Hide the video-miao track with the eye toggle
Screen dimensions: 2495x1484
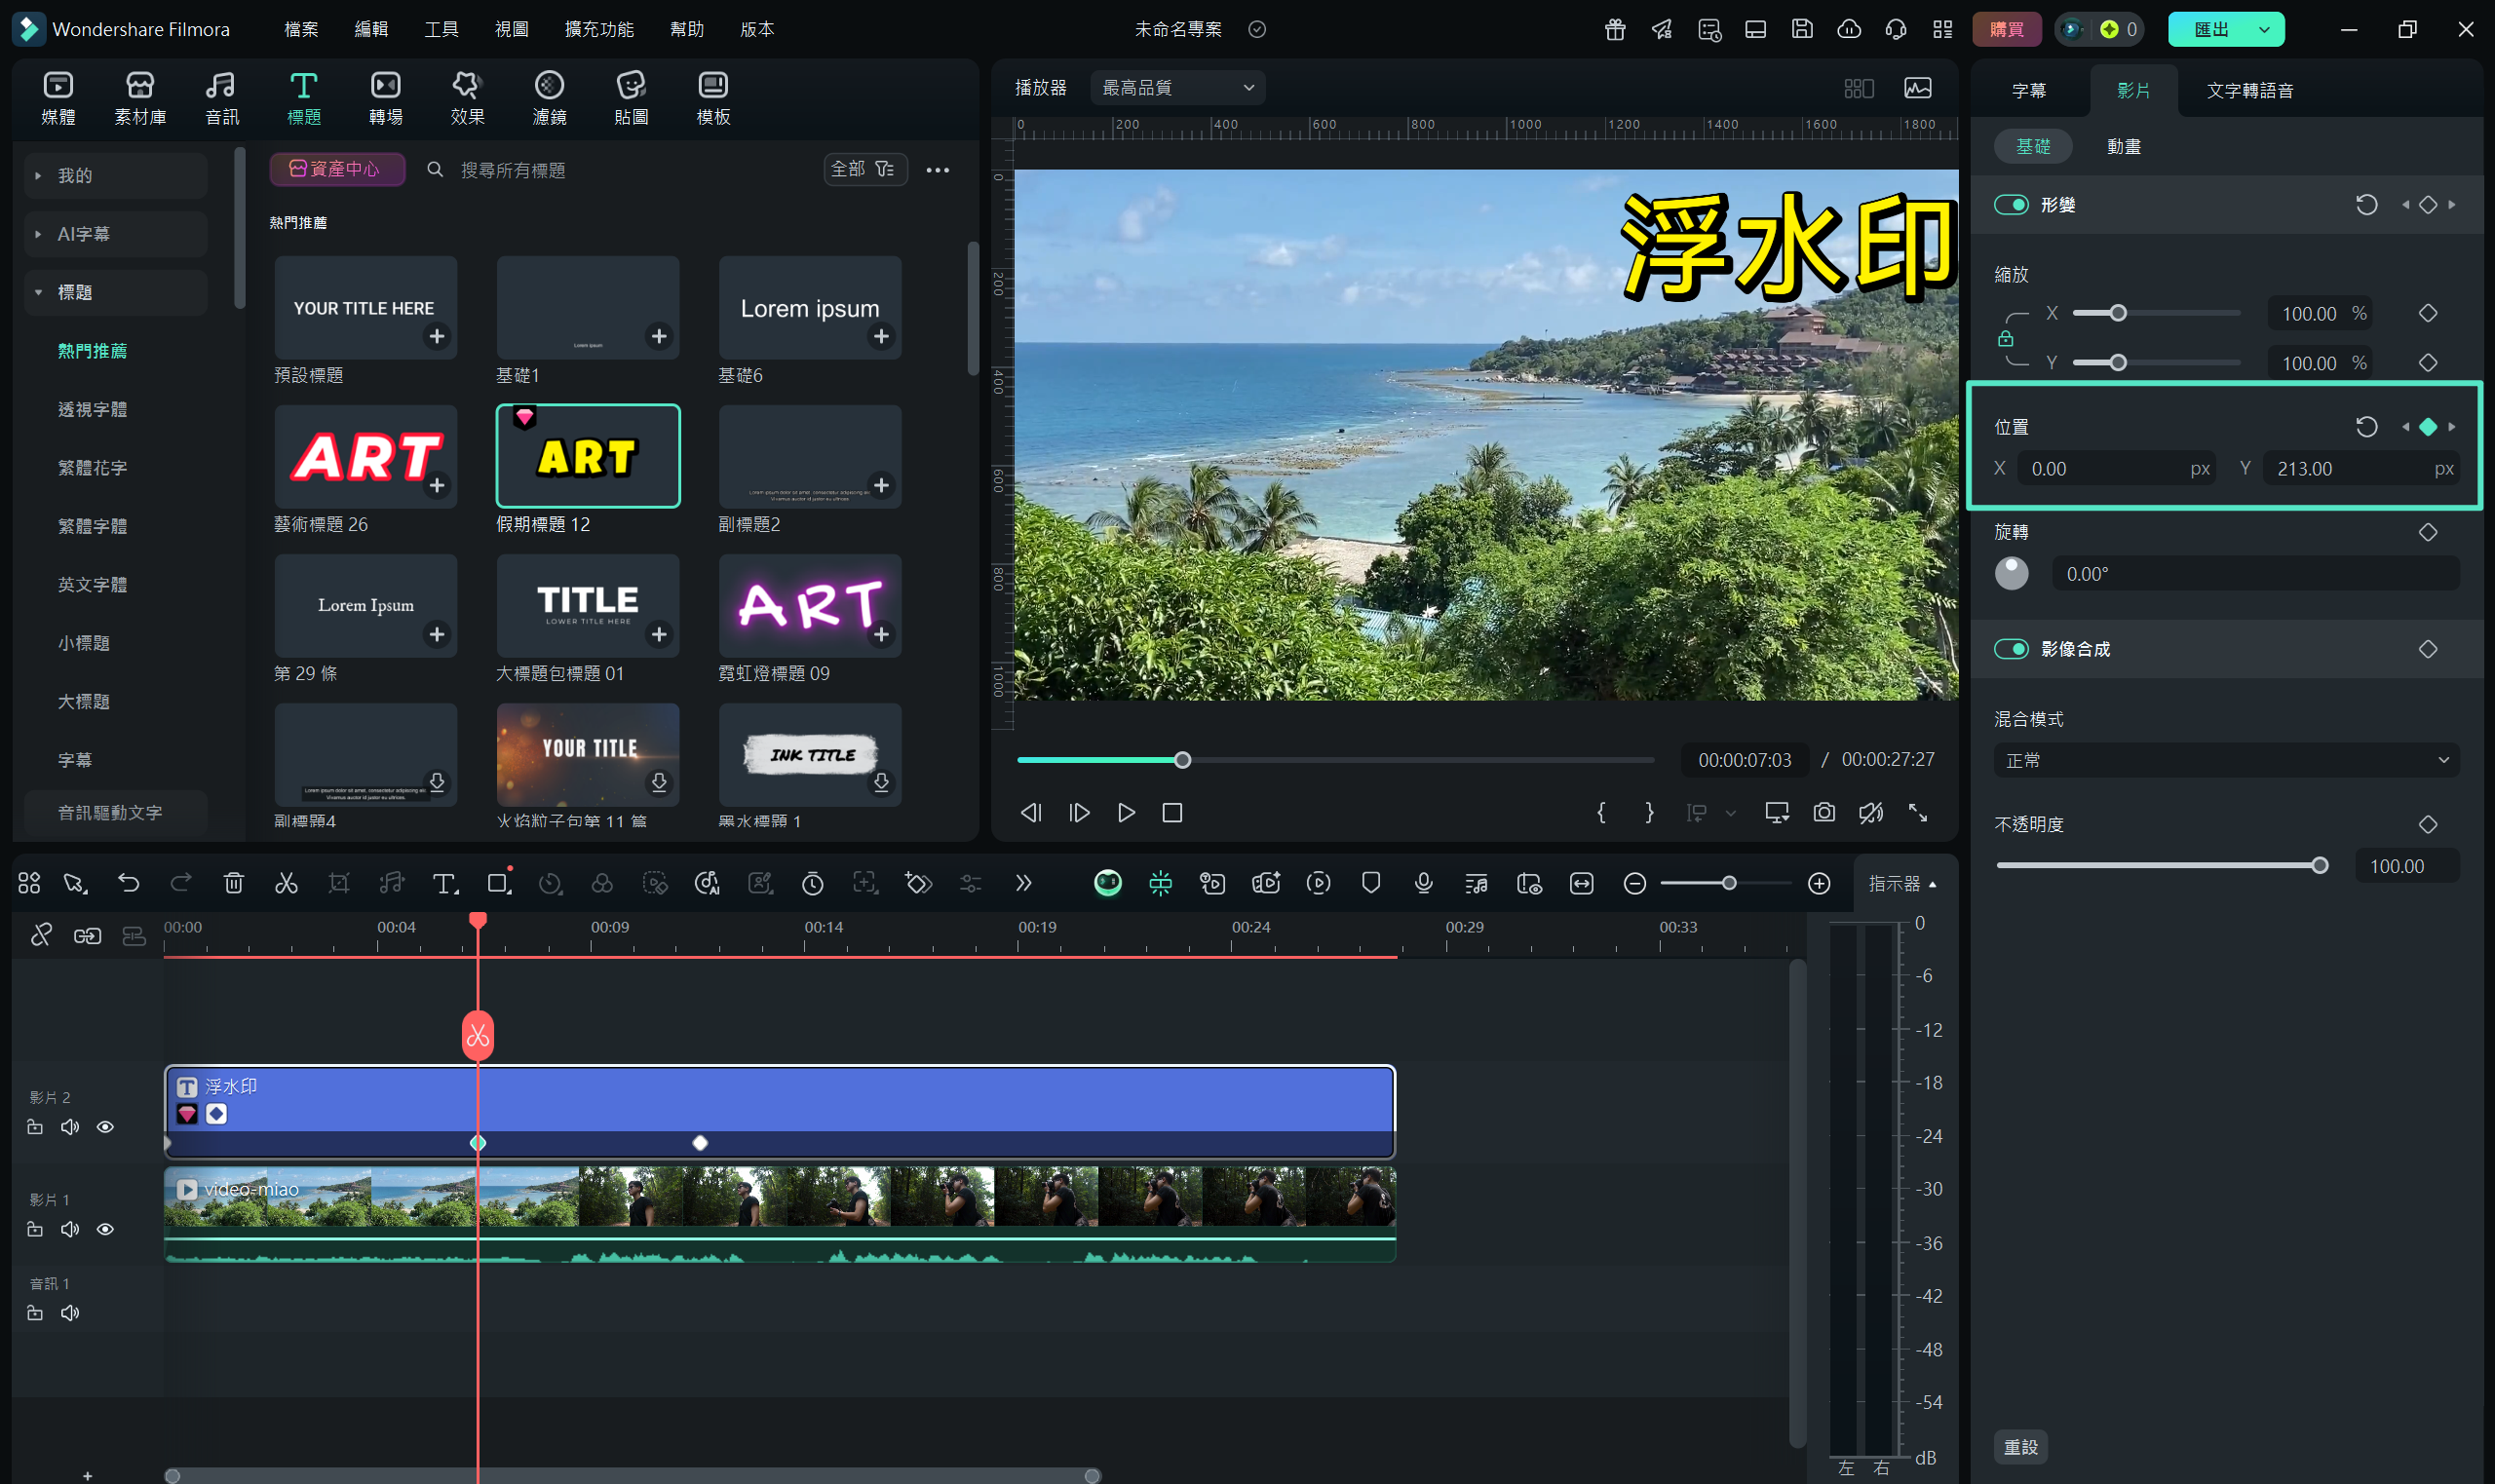105,1229
